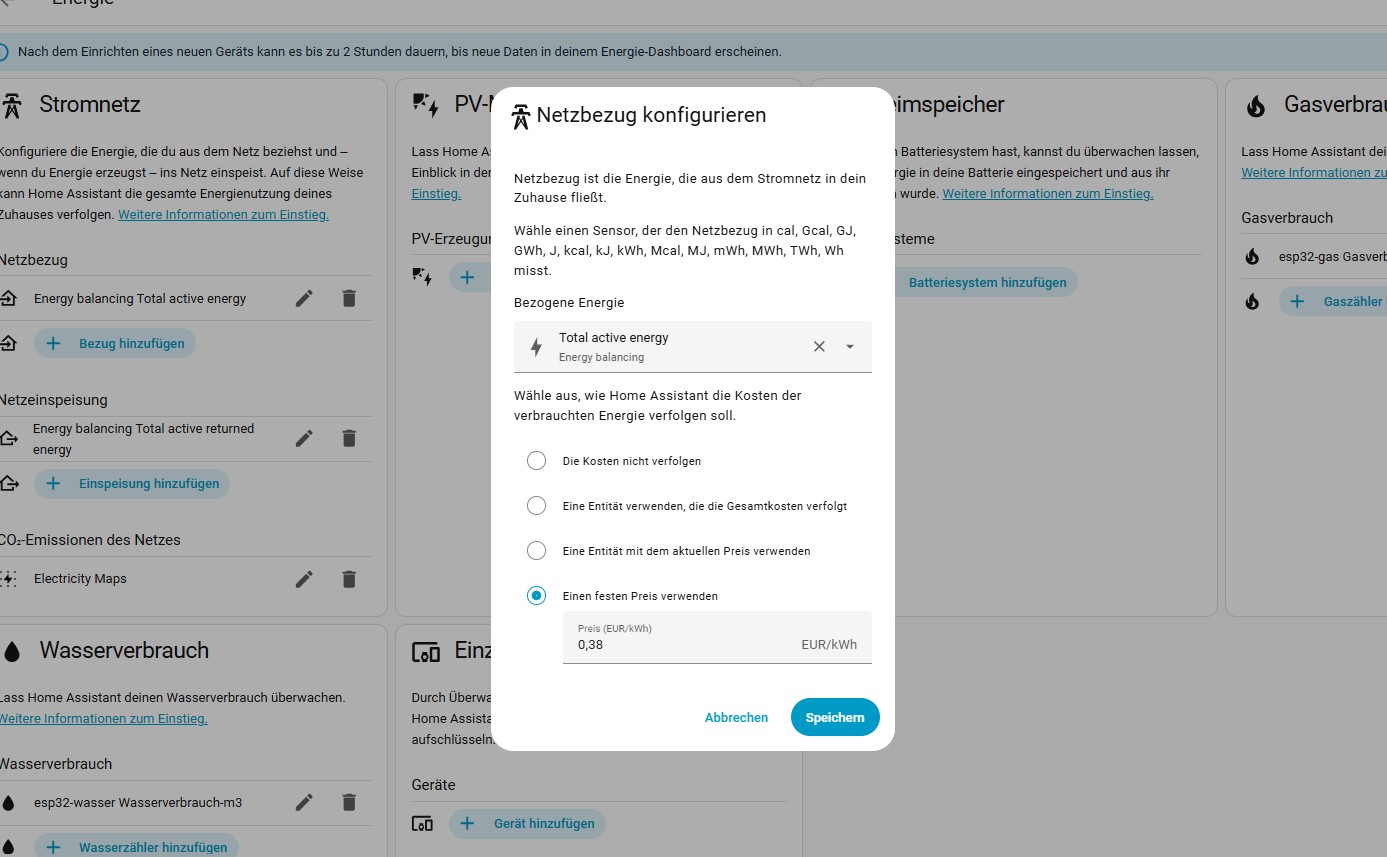Delete the Energy balancing Total active energy entry
Viewport: 1387px width, 857px height.
(348, 298)
